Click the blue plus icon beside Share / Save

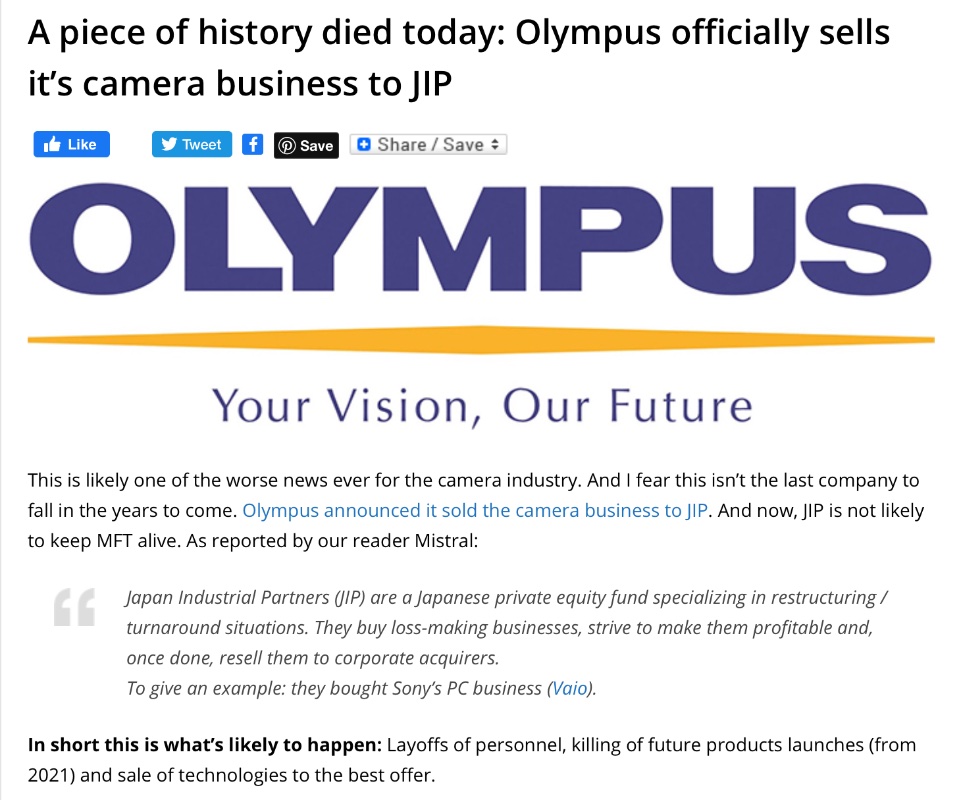pos(362,145)
